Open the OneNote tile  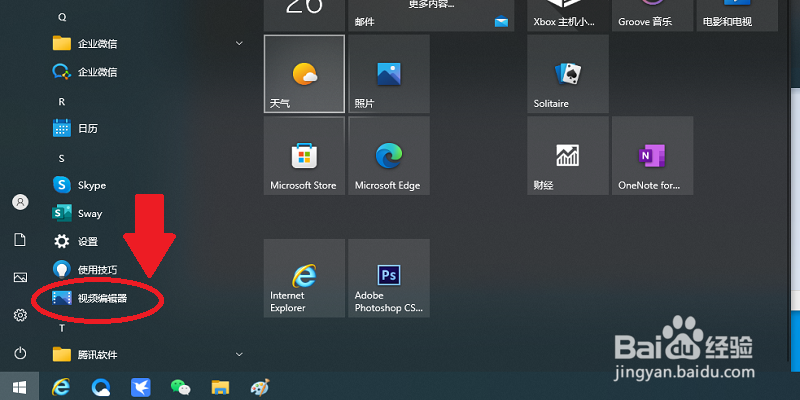(x=653, y=155)
